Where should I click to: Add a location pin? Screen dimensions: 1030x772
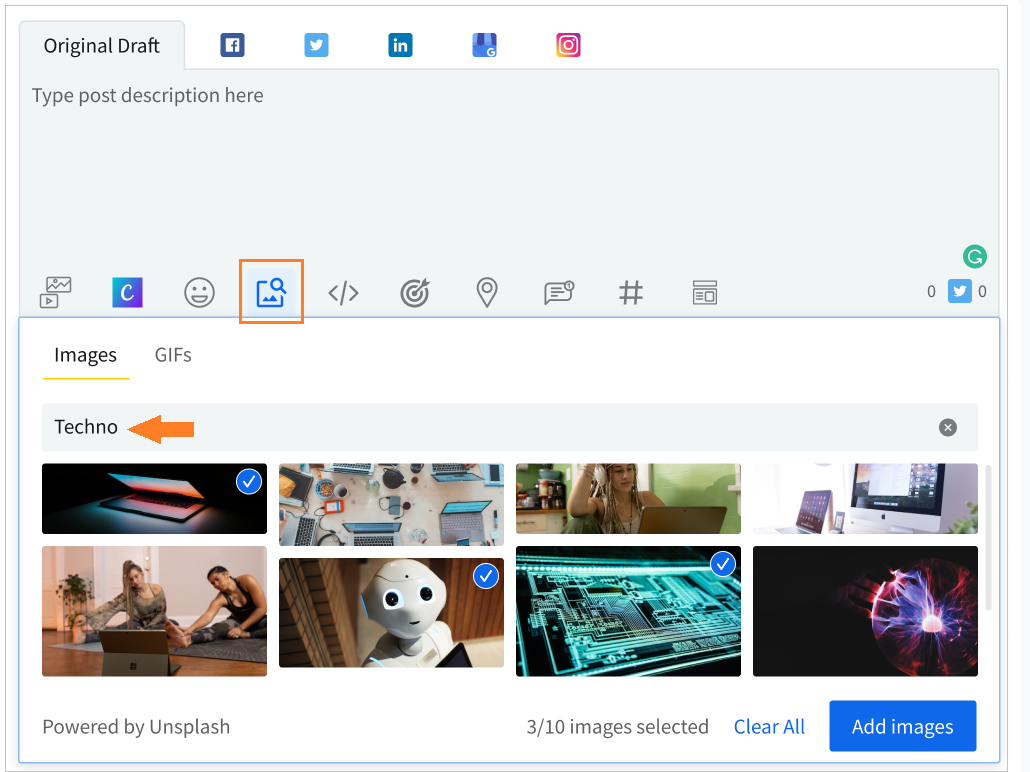pyautogui.click(x=486, y=292)
